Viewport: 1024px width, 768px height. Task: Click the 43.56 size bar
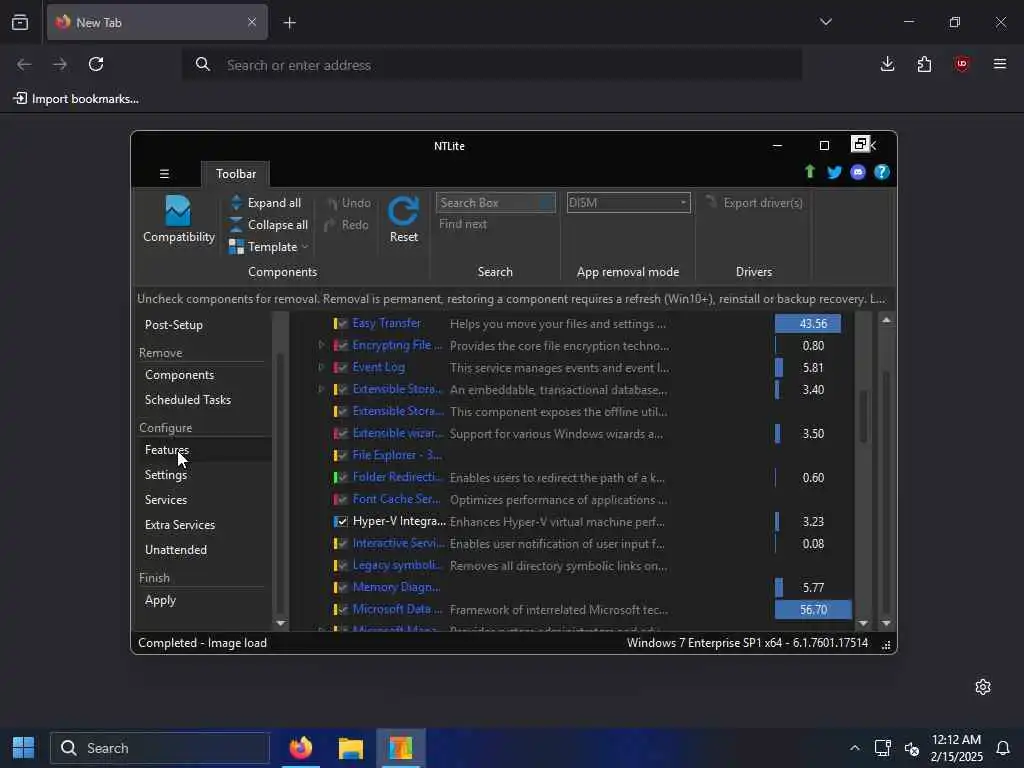(x=808, y=323)
